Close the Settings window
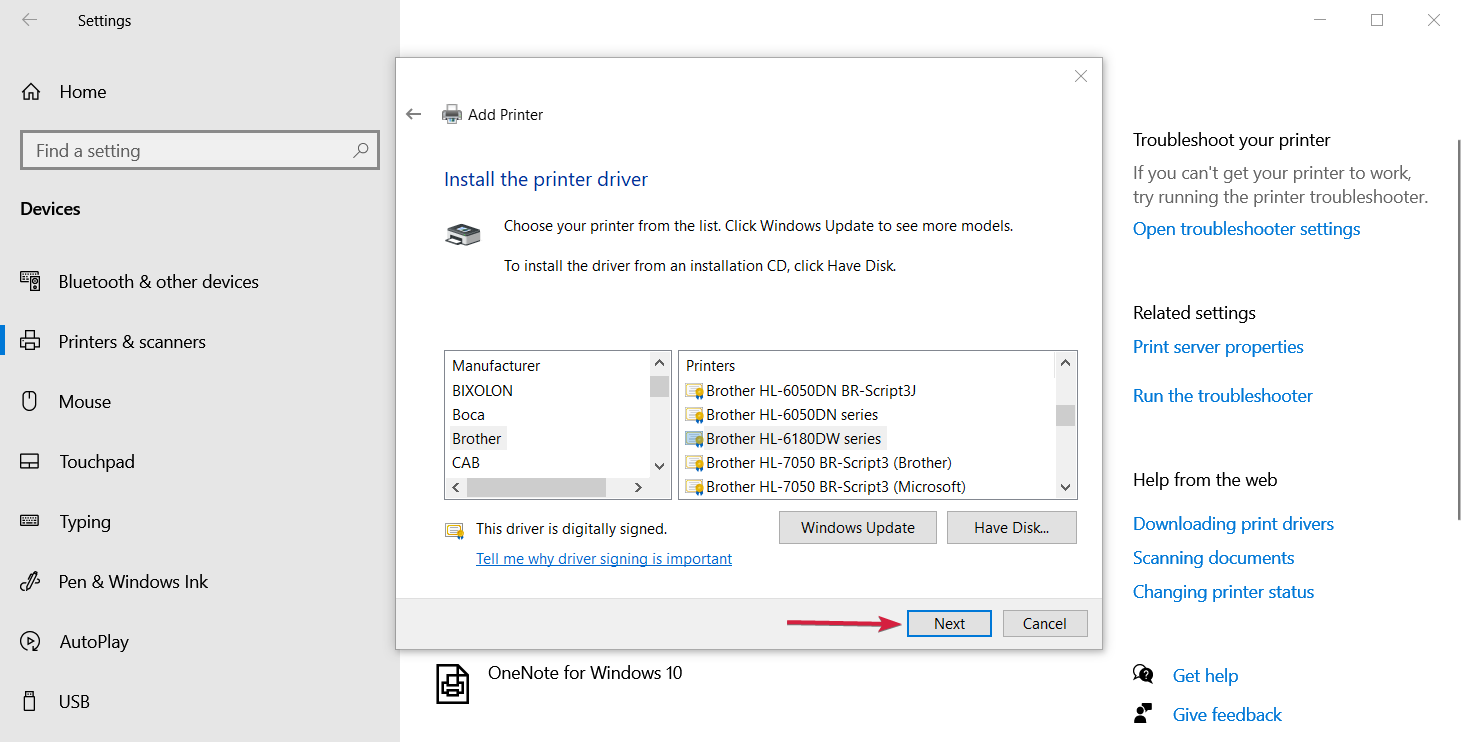This screenshot has height=742, width=1463. click(1434, 20)
